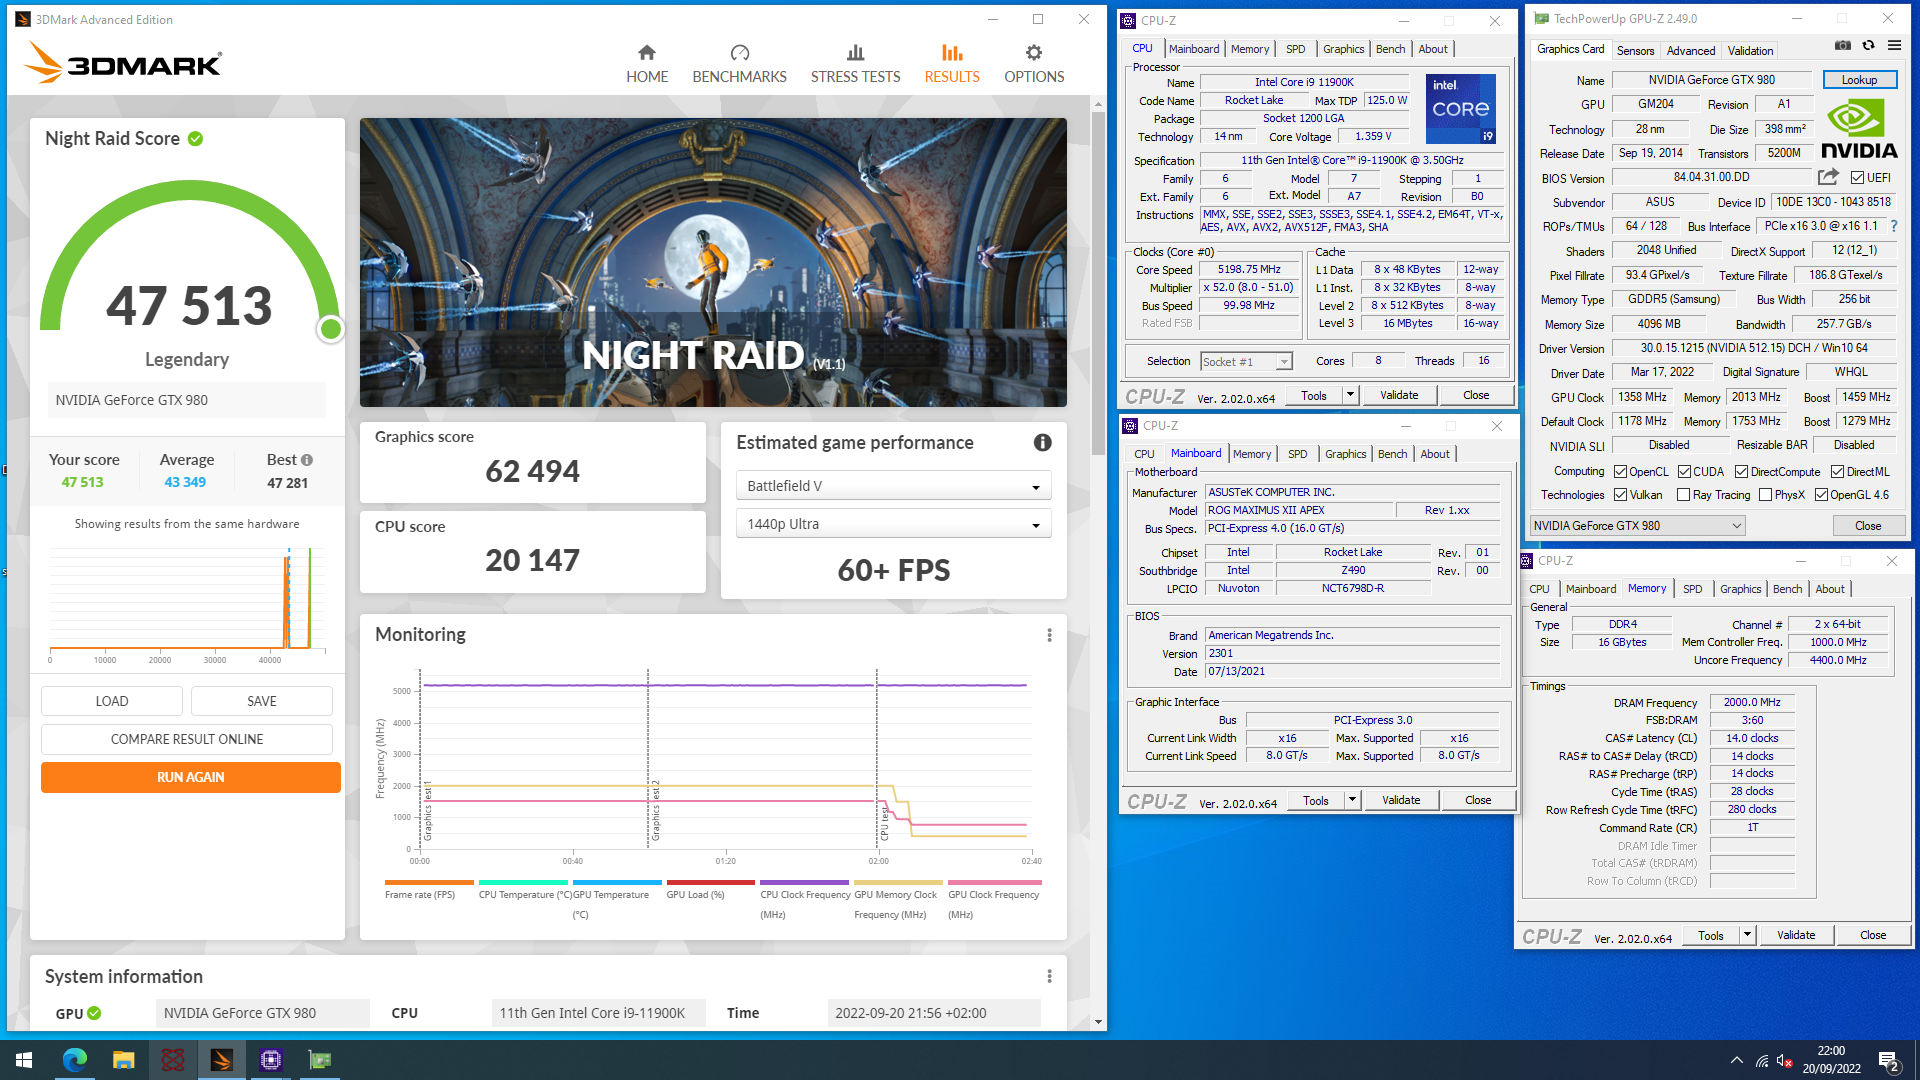Click the score gauge end-point knob
Viewport: 1920px width, 1080px height.
pos(330,328)
